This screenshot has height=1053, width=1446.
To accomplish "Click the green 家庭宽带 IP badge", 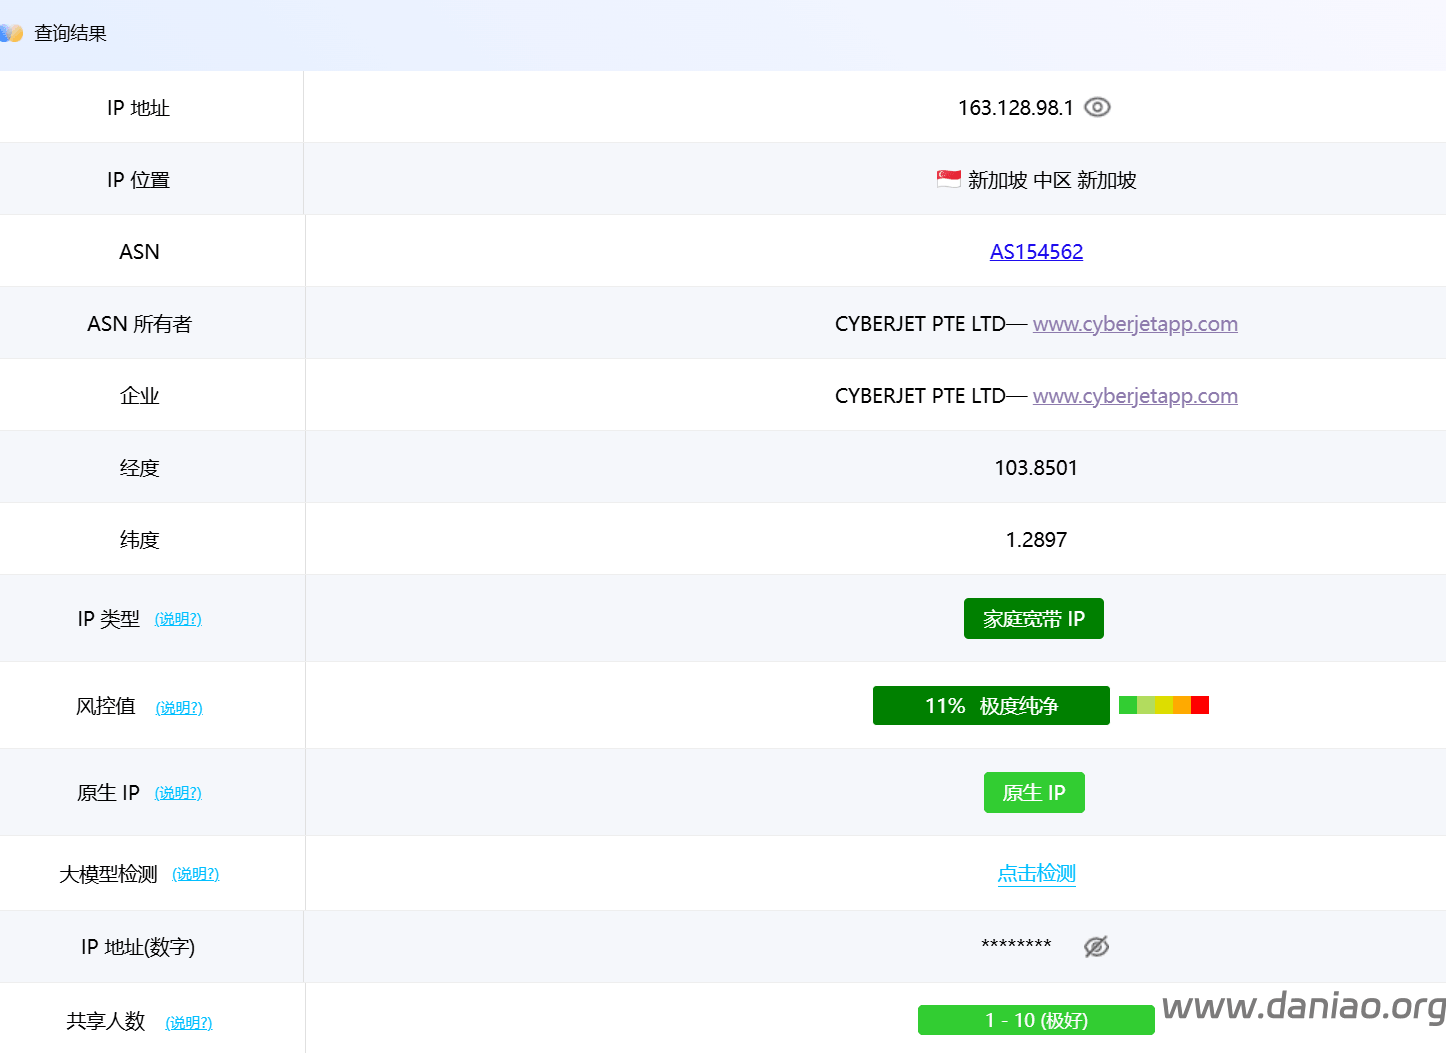I will tap(1033, 619).
